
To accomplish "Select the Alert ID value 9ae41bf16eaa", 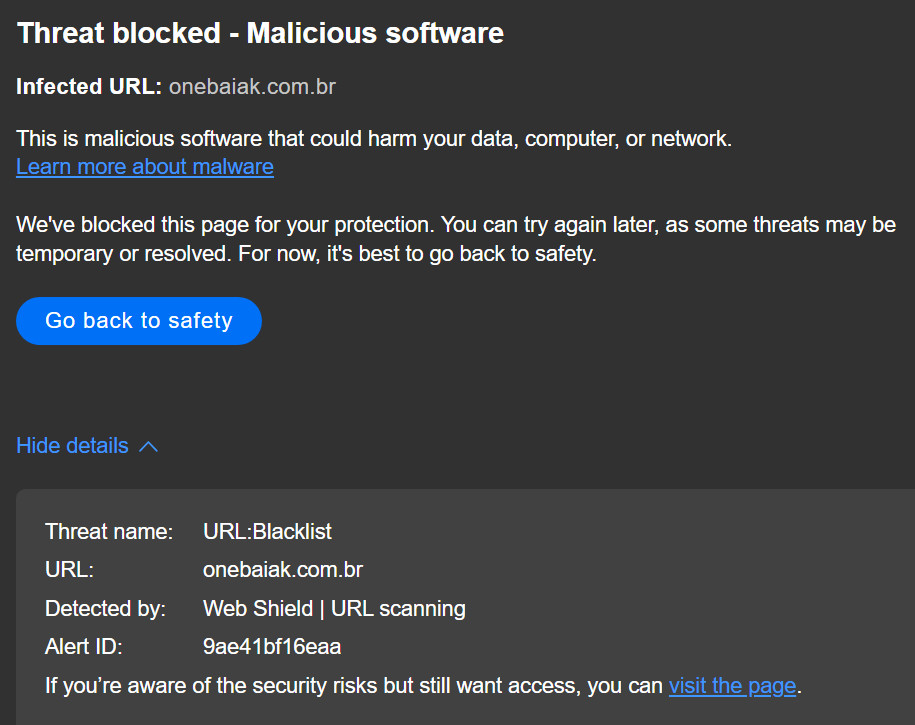I will pyautogui.click(x=272, y=647).
